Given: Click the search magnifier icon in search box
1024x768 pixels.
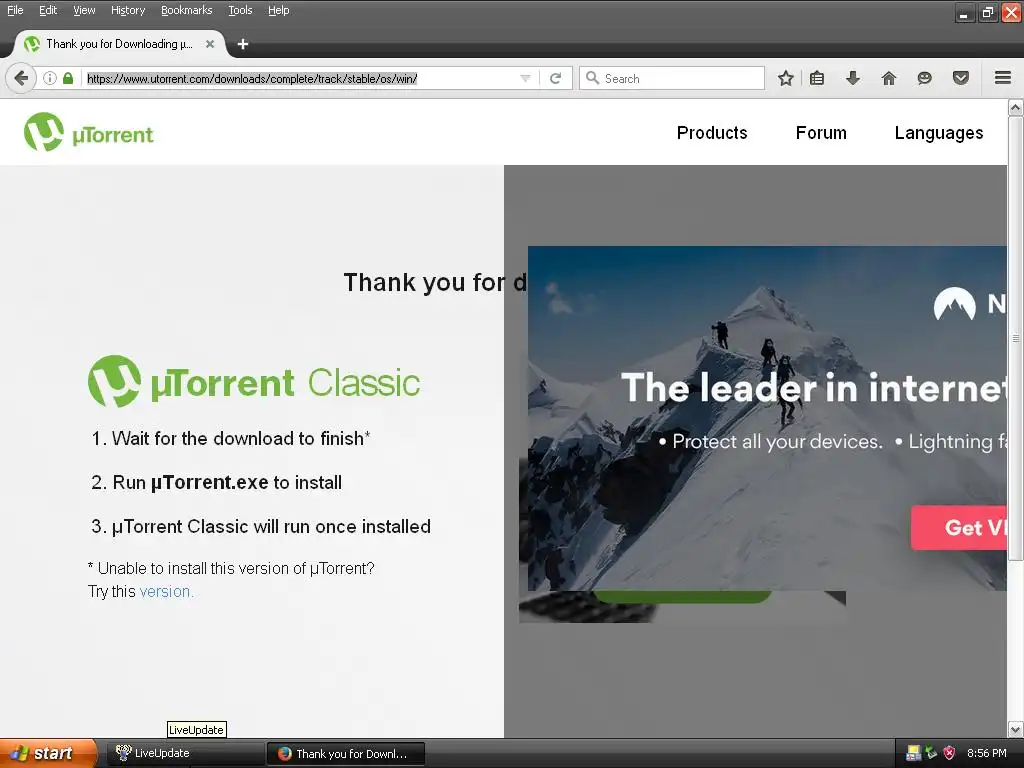Looking at the screenshot, I should [592, 78].
